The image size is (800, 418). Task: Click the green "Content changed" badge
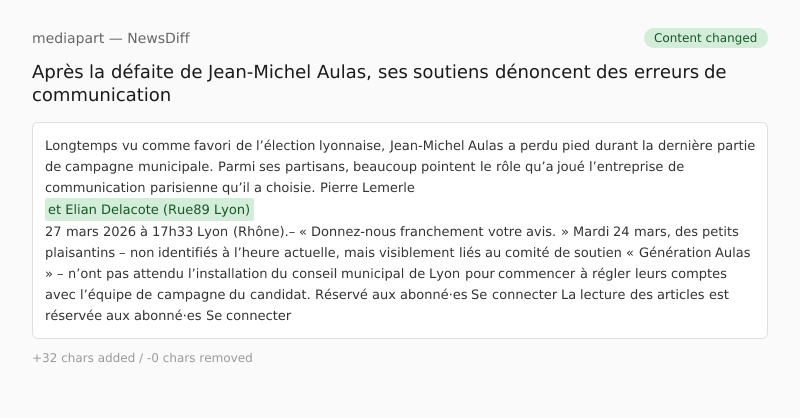point(705,38)
